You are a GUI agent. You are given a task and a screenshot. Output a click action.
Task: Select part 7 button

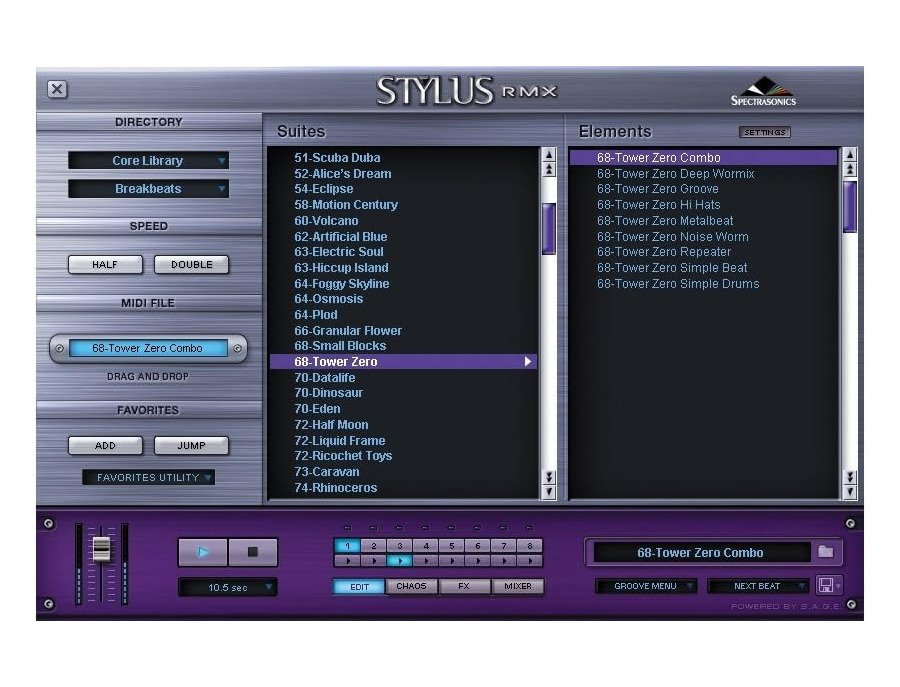504,546
